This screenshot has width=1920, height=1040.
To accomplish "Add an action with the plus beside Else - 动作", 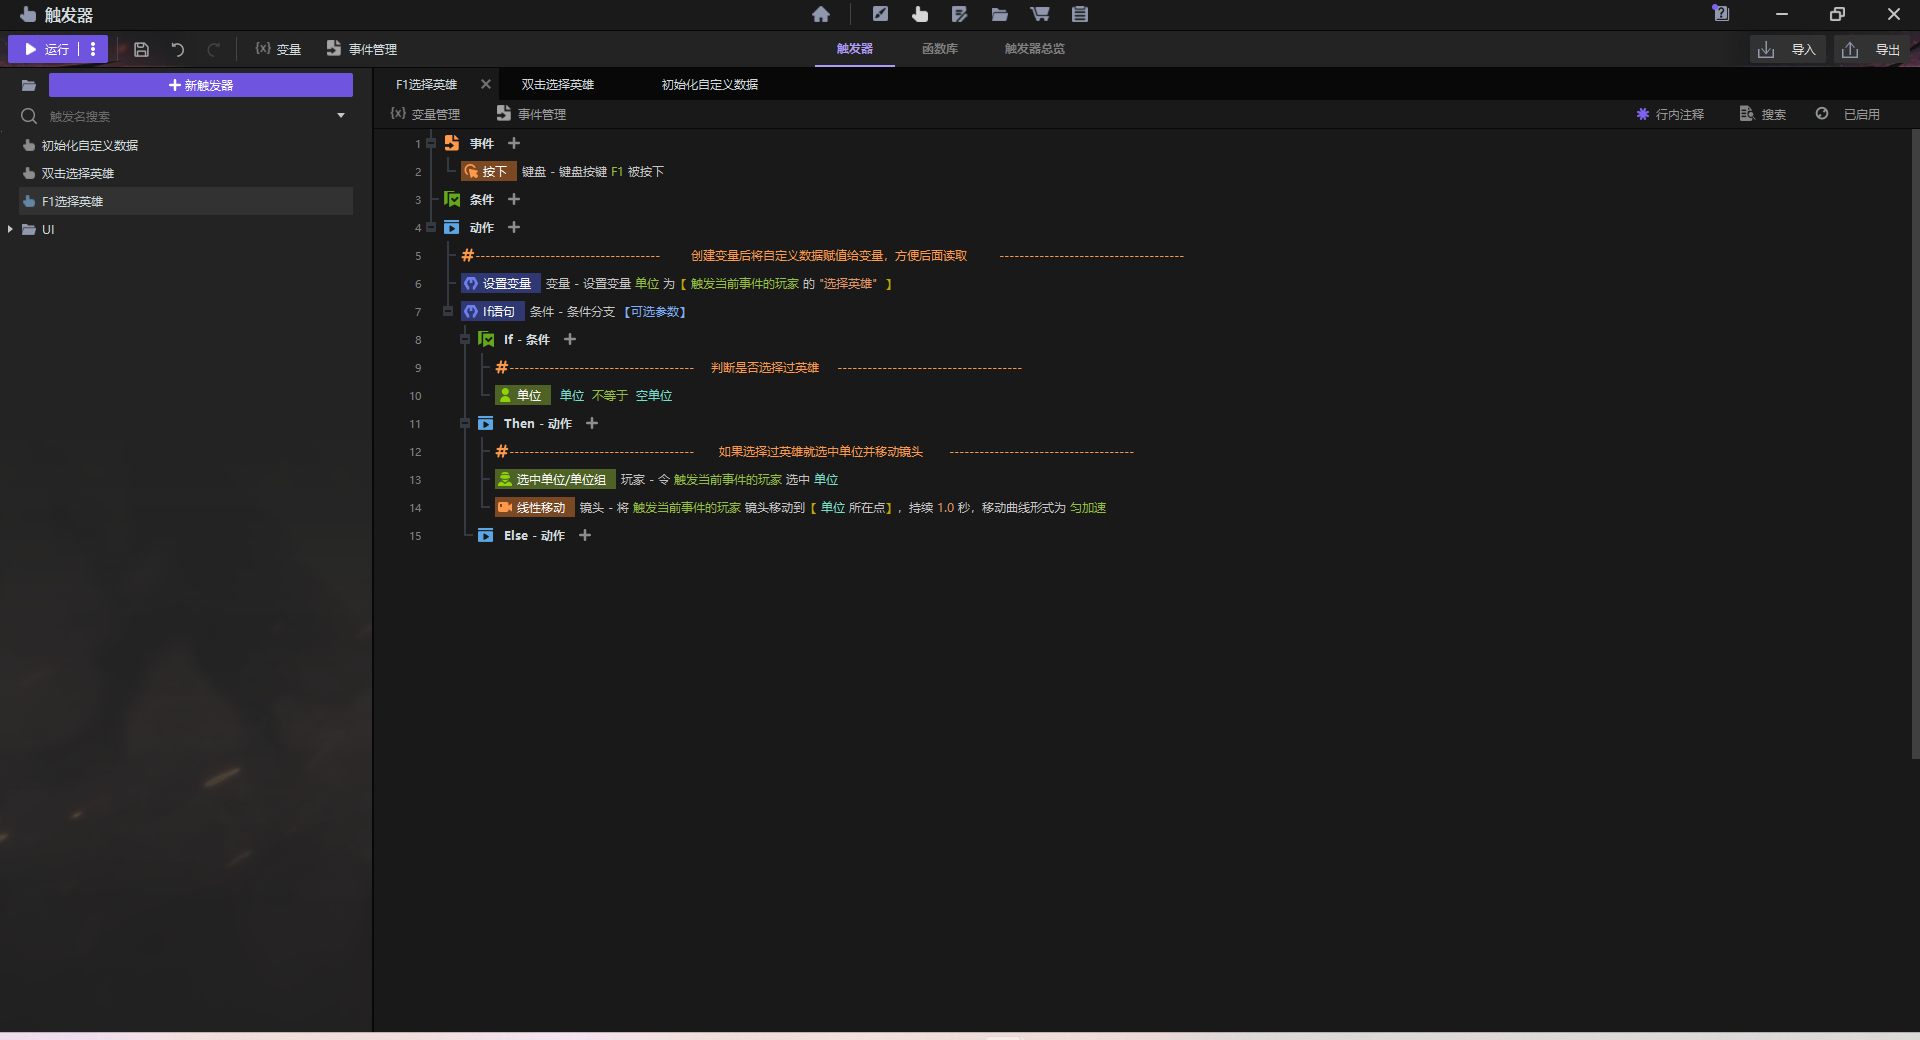I will (x=585, y=536).
